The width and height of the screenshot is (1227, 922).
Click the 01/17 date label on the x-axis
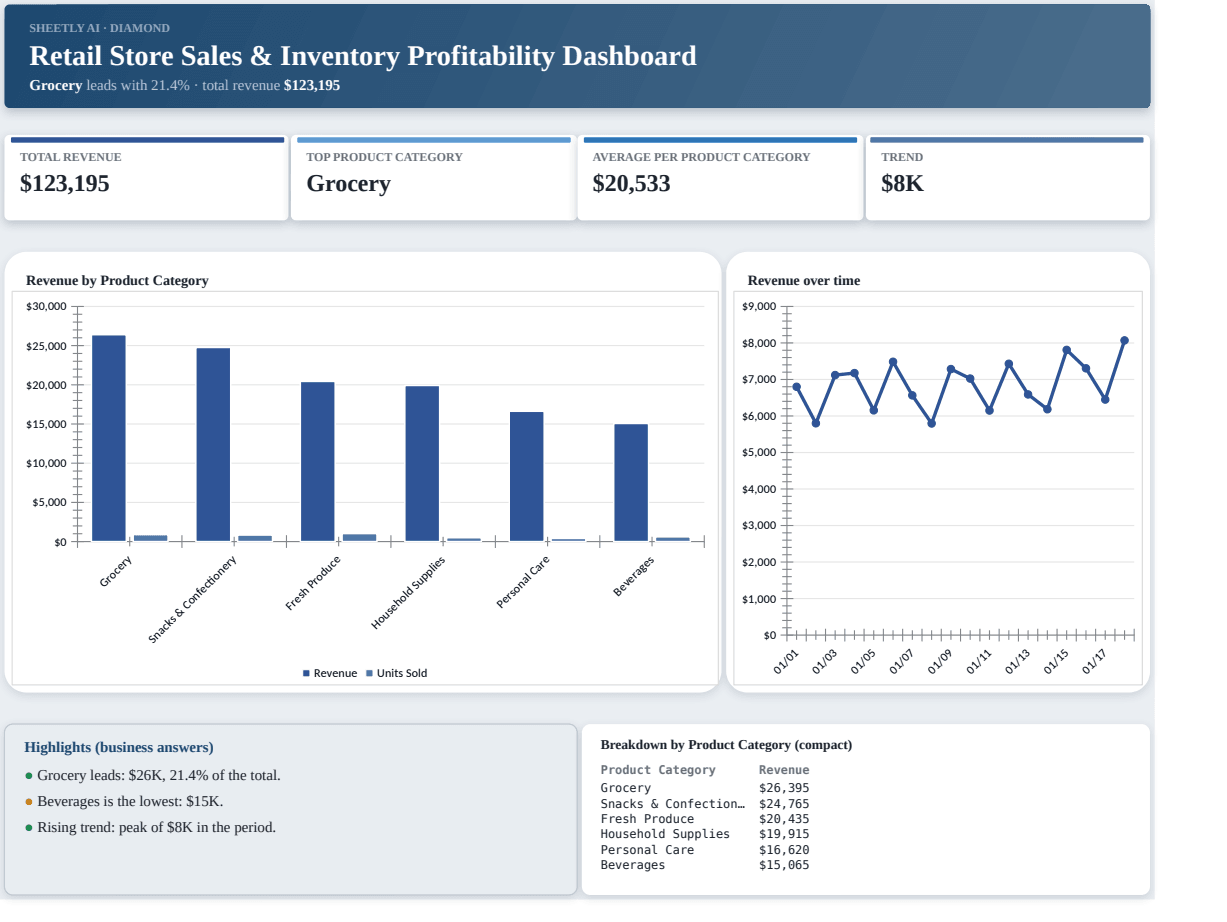1095,662
